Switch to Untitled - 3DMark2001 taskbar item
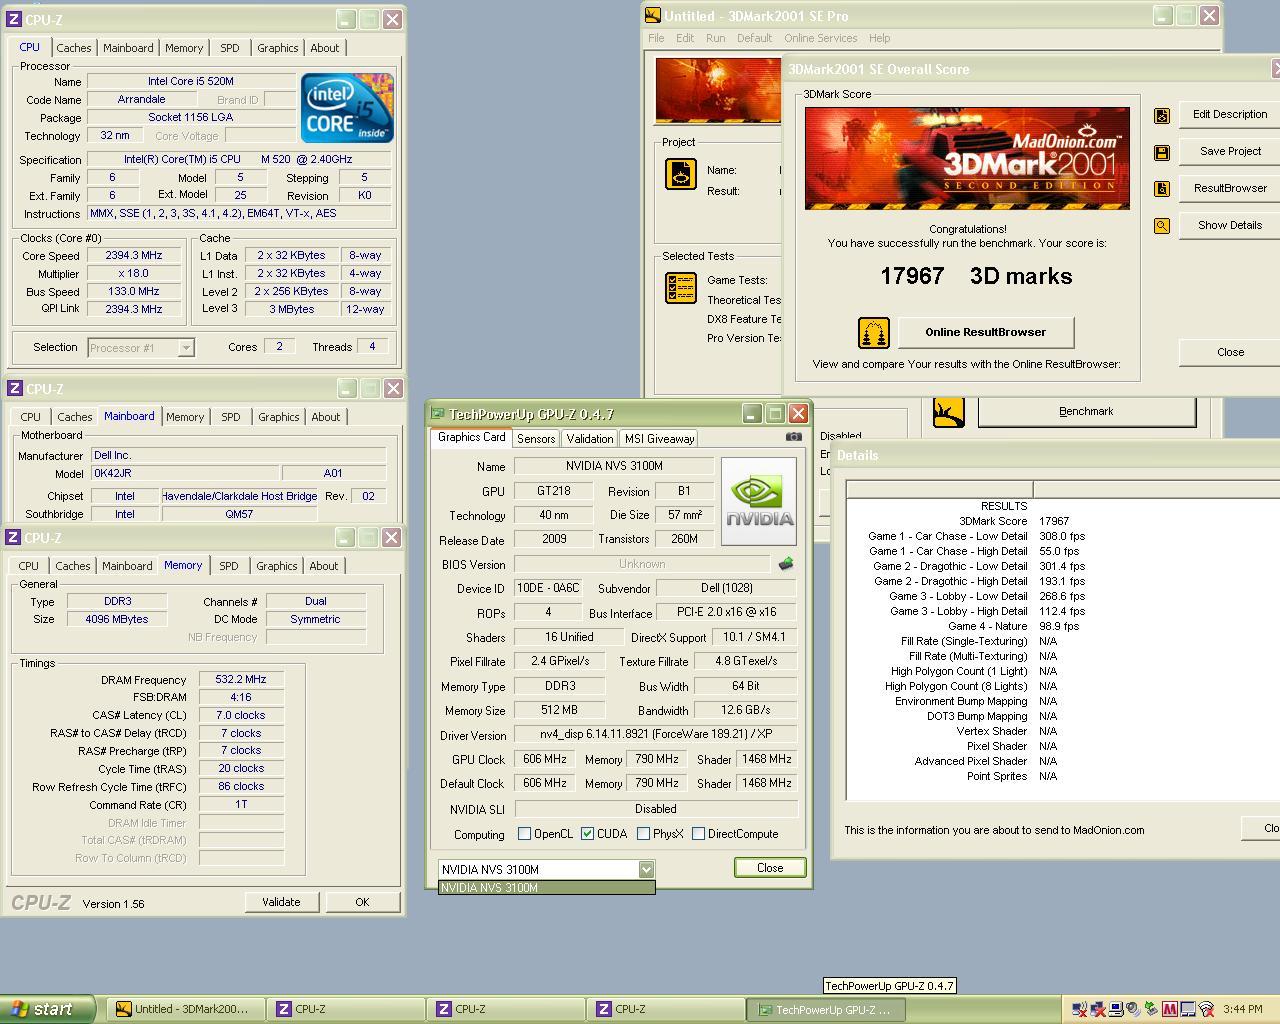1280x1024 pixels. [x=186, y=1009]
